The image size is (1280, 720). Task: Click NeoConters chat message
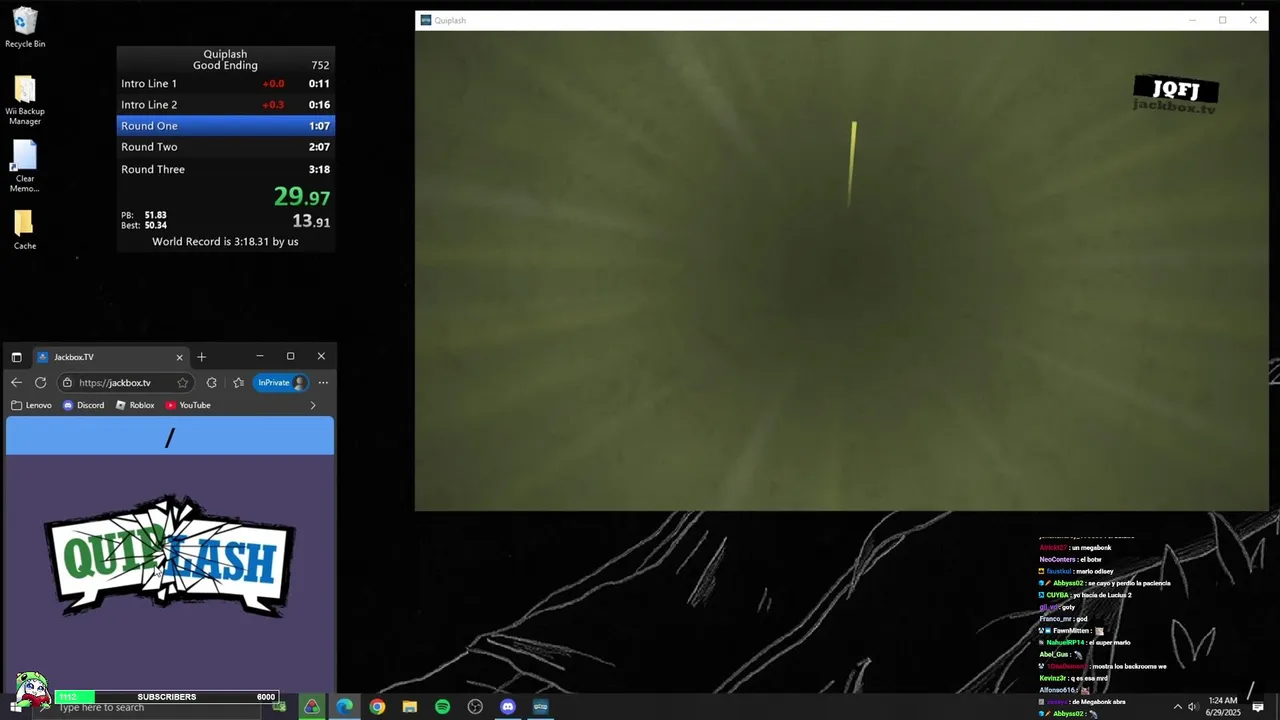pos(1070,559)
